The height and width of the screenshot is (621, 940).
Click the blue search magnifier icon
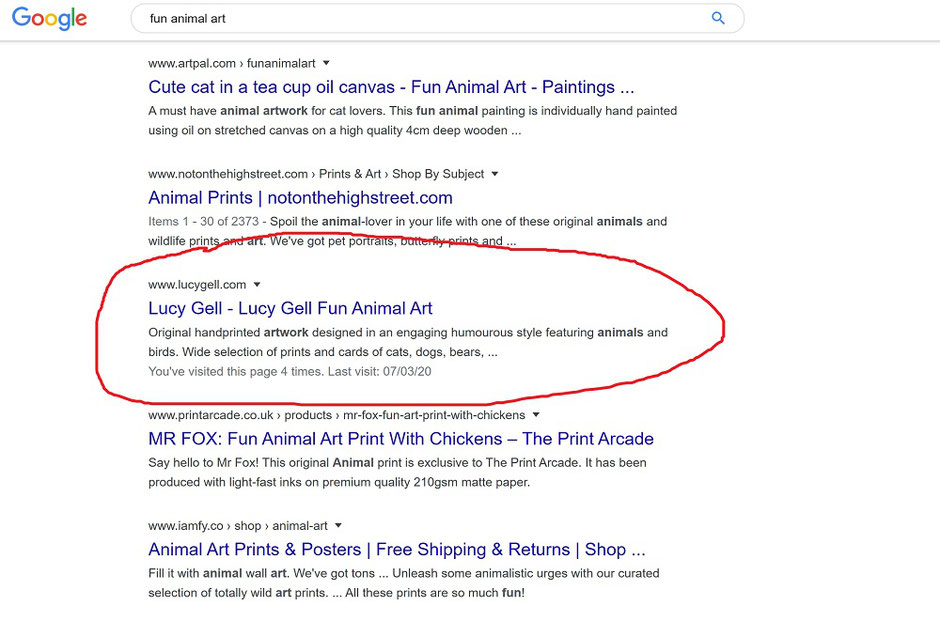point(718,18)
